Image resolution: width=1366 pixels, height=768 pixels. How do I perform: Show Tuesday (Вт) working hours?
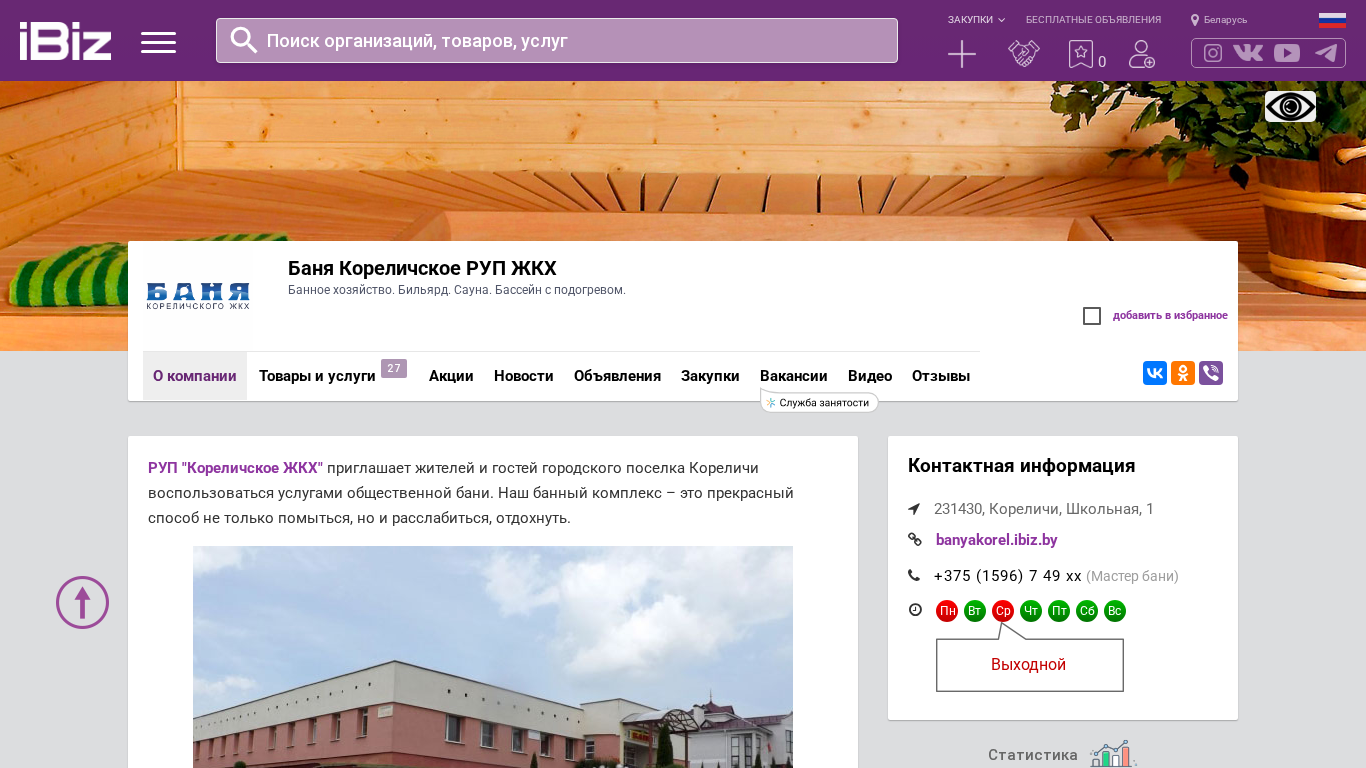[x=975, y=611]
